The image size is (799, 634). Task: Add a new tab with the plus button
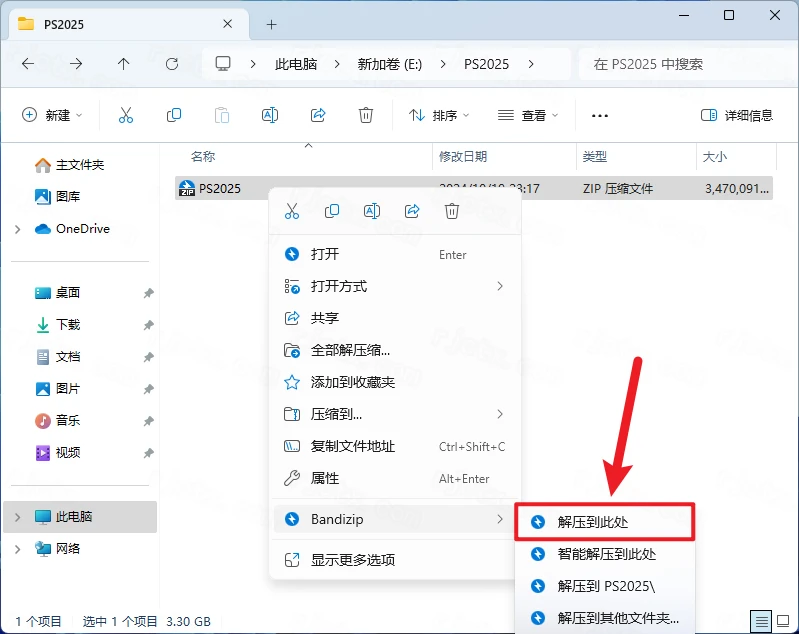click(272, 24)
